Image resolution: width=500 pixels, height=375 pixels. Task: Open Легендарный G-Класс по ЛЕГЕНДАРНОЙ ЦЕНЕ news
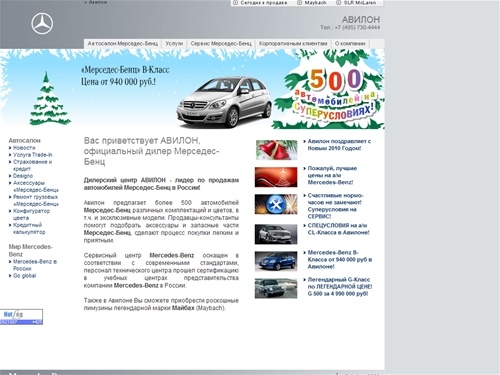tap(340, 287)
